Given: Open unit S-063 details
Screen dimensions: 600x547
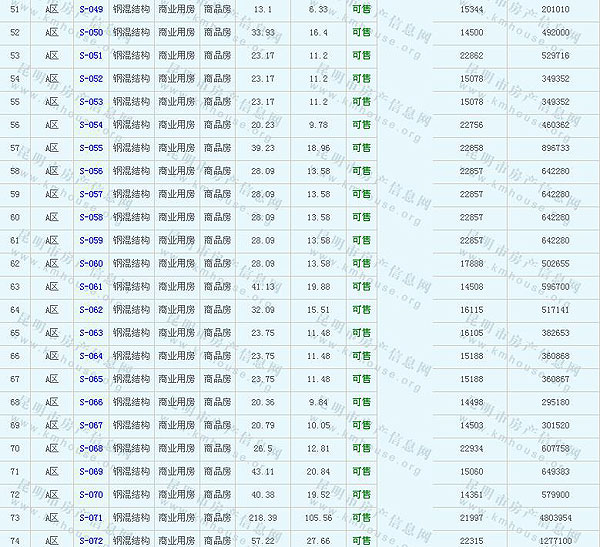Looking at the screenshot, I should (x=90, y=333).
